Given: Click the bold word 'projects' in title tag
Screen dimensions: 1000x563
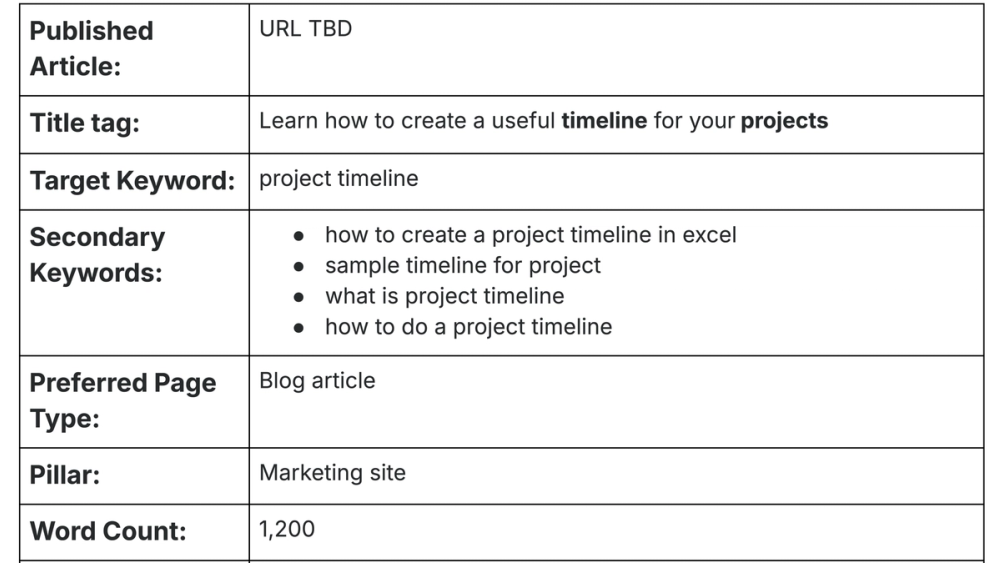Looking at the screenshot, I should coord(784,121).
